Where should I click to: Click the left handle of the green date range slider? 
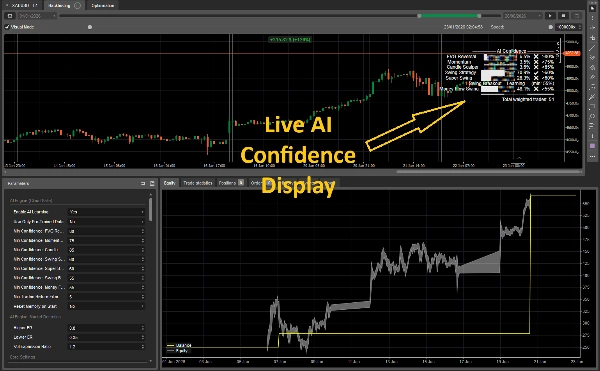coord(419,16)
